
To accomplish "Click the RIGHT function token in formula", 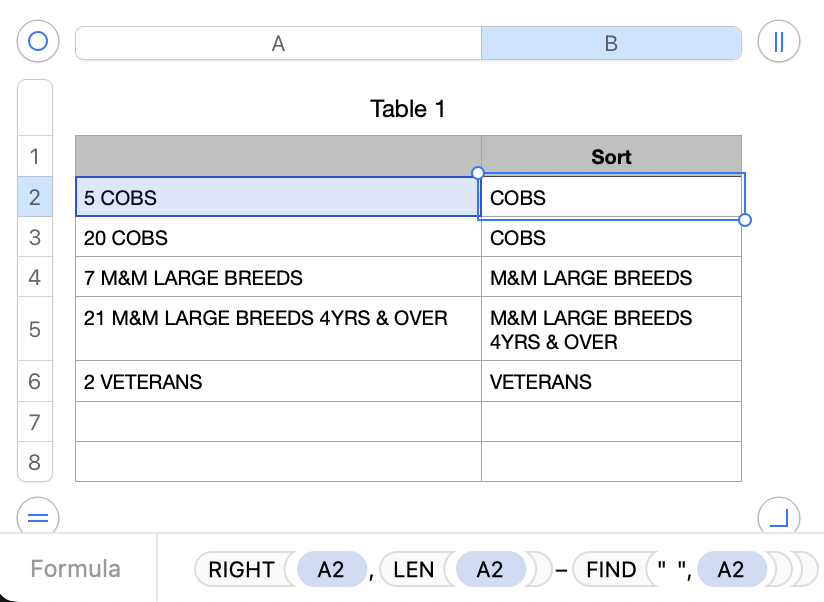I will pos(241,570).
